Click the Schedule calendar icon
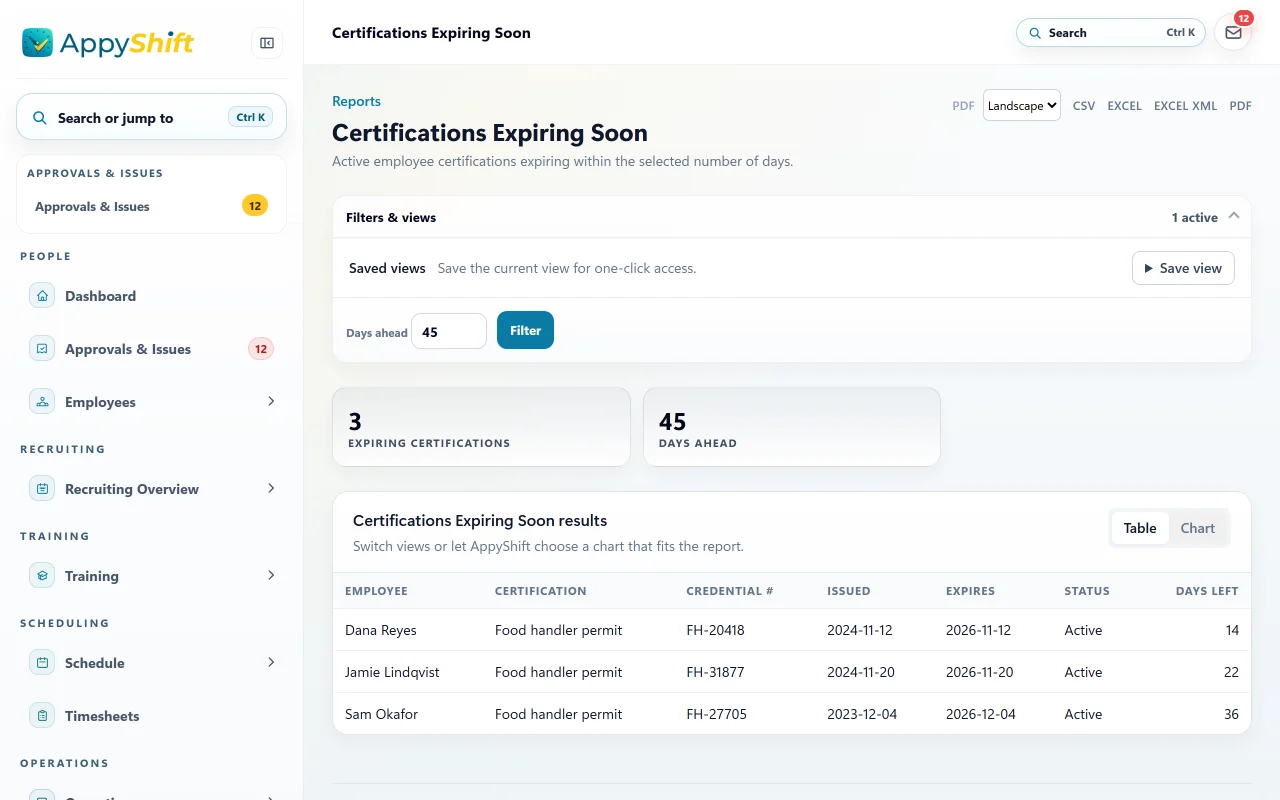Image resolution: width=1280 pixels, height=800 pixels. [x=42, y=663]
